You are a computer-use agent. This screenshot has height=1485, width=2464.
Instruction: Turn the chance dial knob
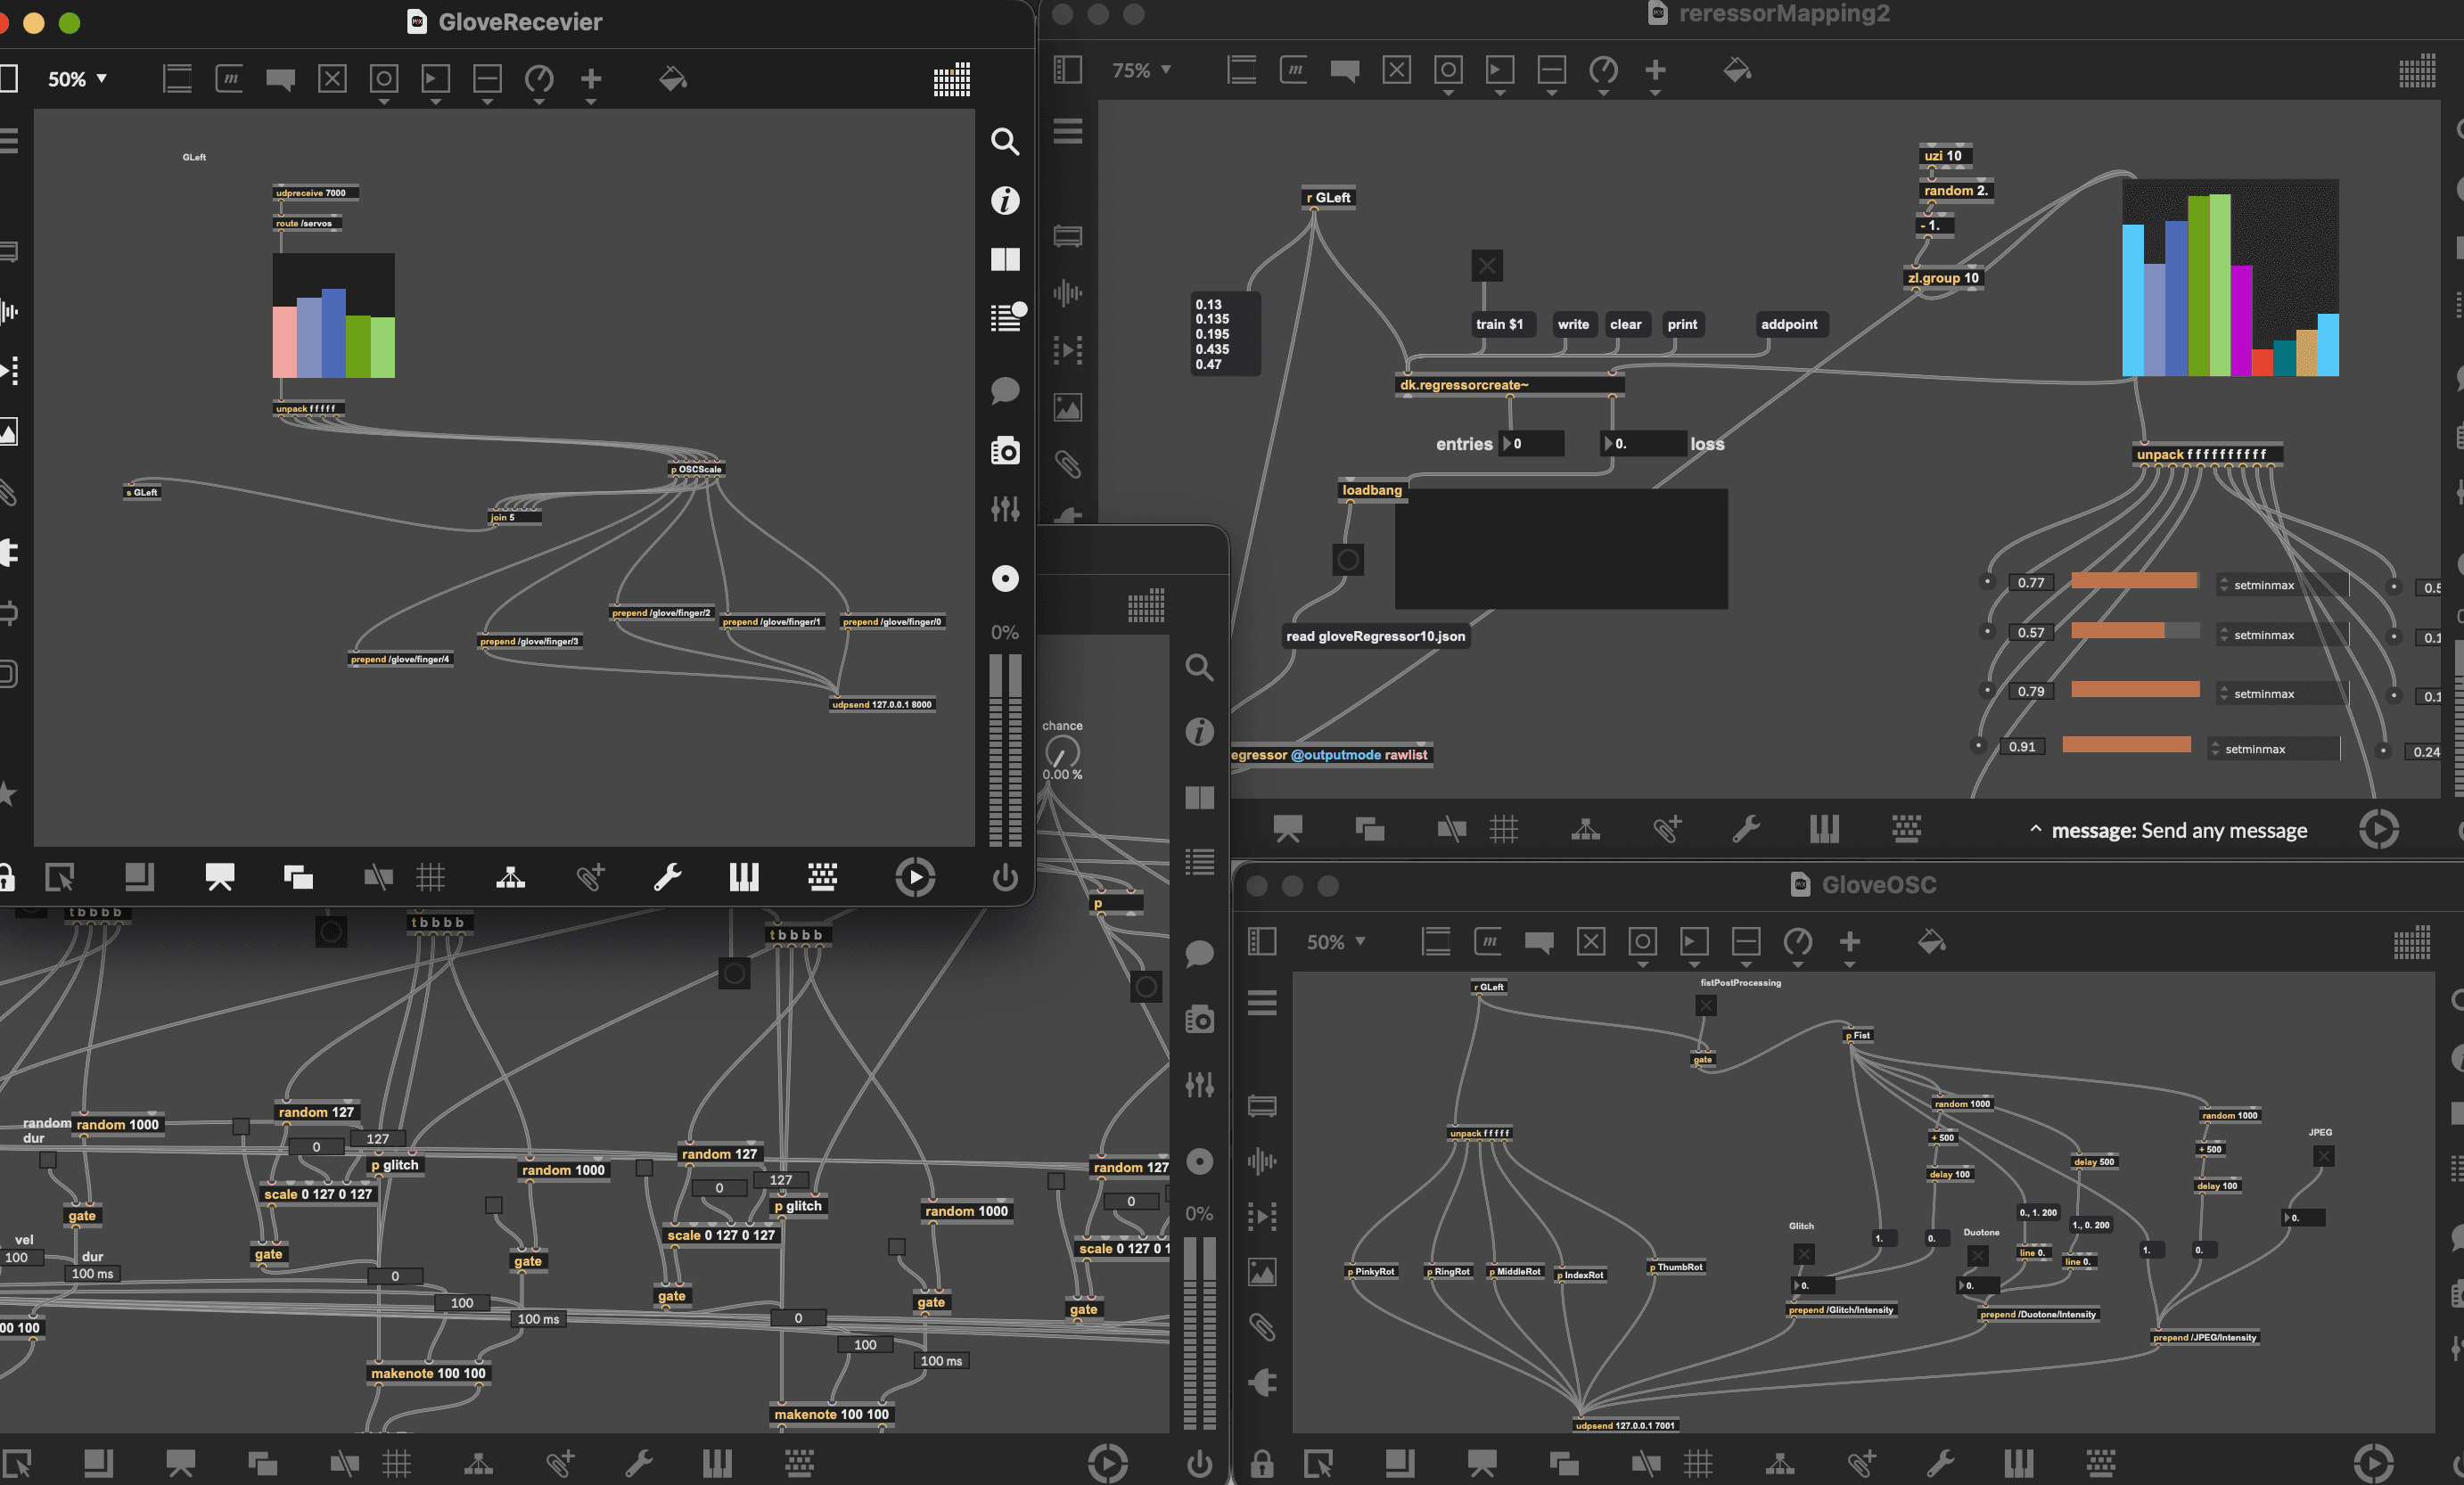click(x=1062, y=751)
